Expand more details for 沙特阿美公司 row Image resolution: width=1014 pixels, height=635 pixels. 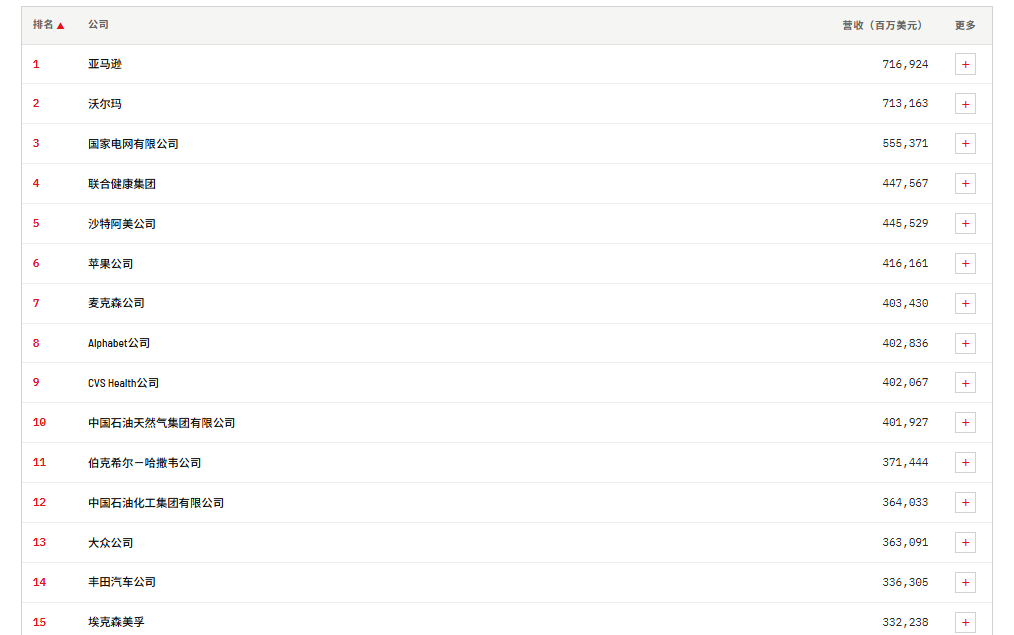(x=965, y=224)
